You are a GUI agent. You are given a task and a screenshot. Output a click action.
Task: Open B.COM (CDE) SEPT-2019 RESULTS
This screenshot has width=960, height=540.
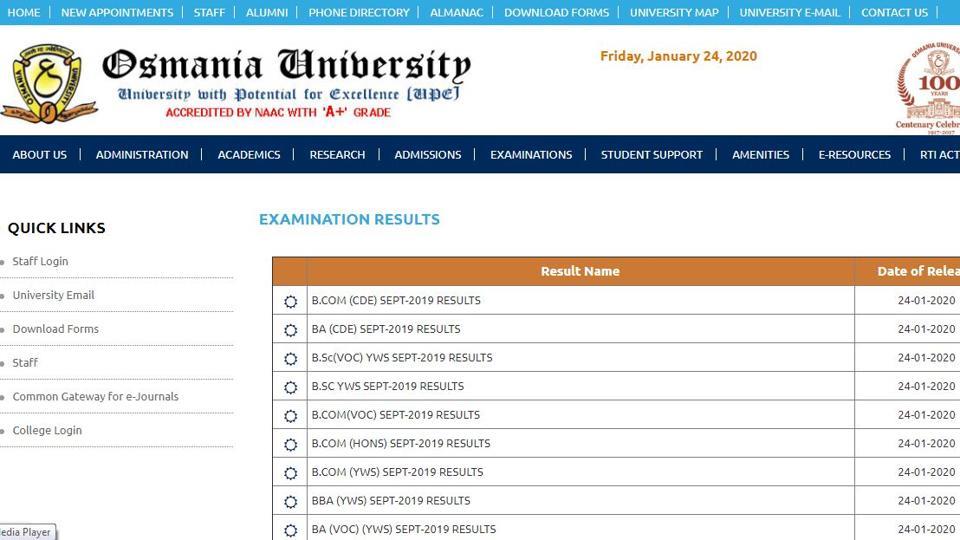pyautogui.click(x=396, y=301)
